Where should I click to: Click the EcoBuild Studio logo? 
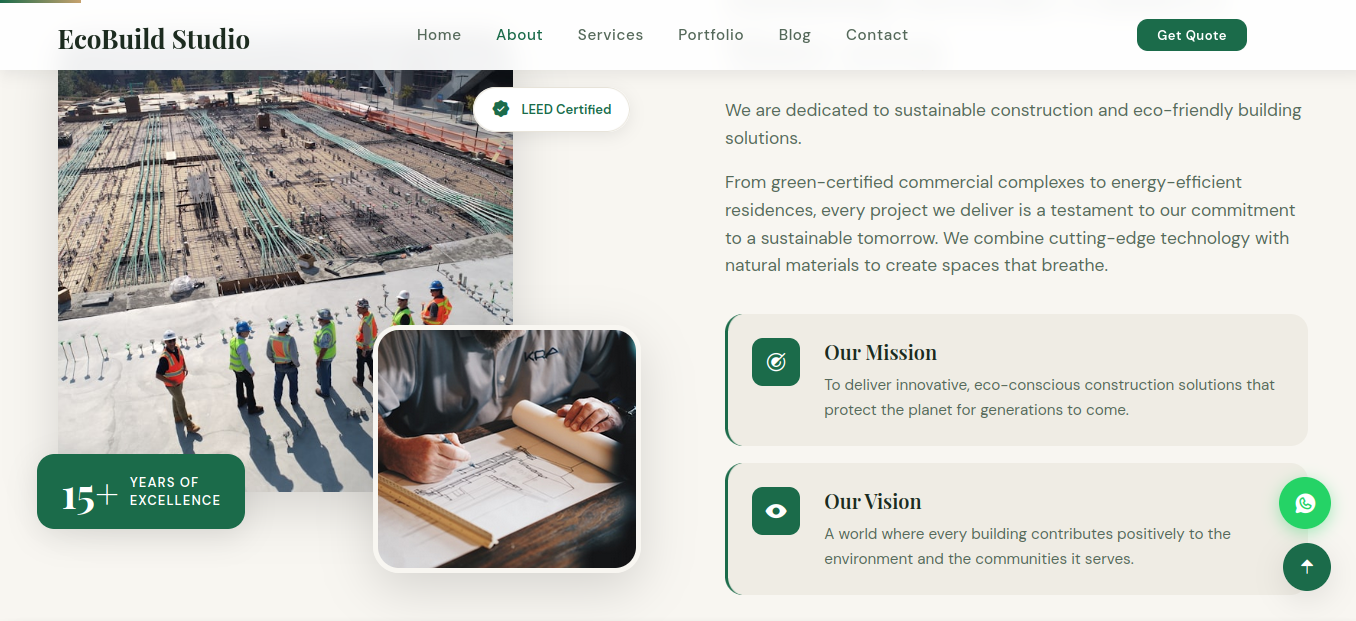[154, 39]
